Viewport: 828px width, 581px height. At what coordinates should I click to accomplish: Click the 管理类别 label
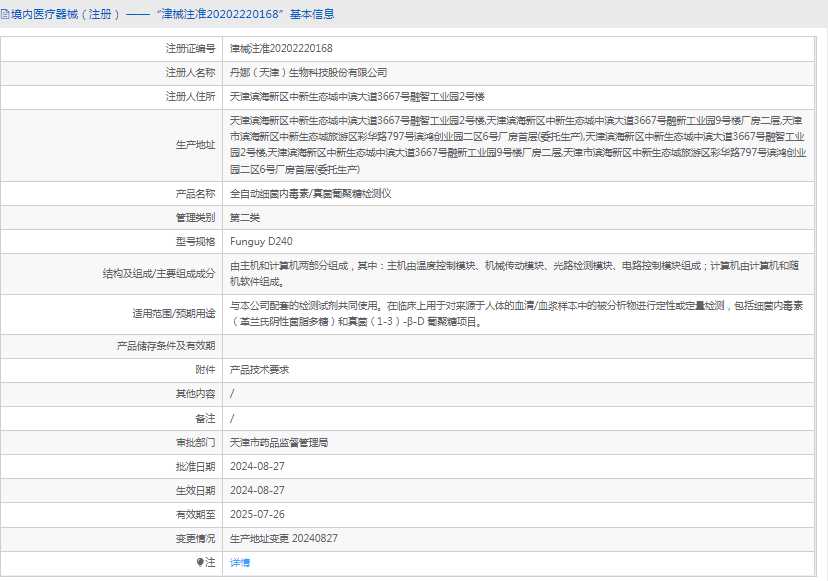195,218
